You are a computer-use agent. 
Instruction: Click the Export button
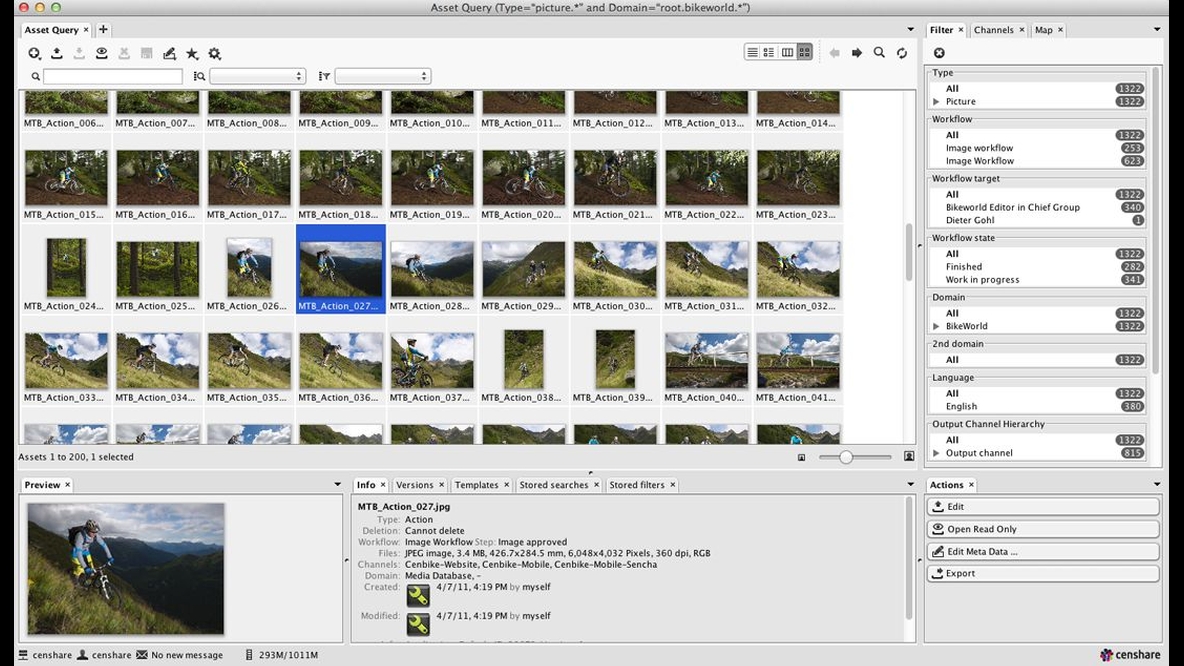[x=1043, y=574]
